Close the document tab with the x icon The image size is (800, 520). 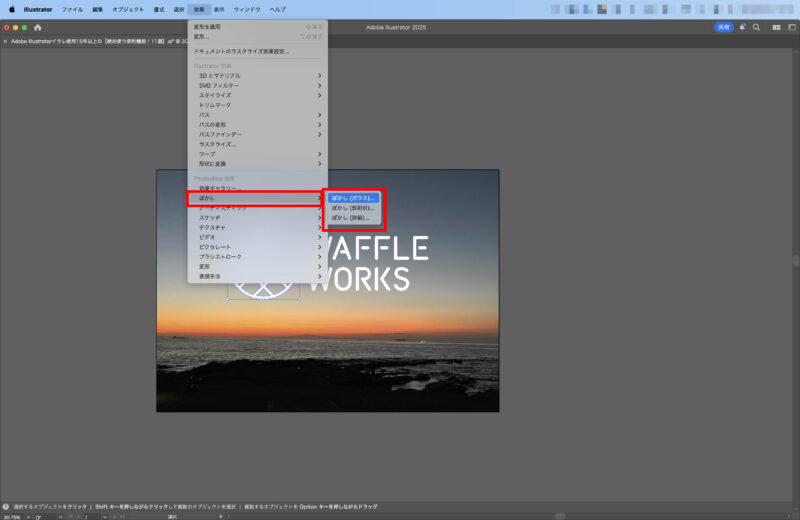coord(5,41)
